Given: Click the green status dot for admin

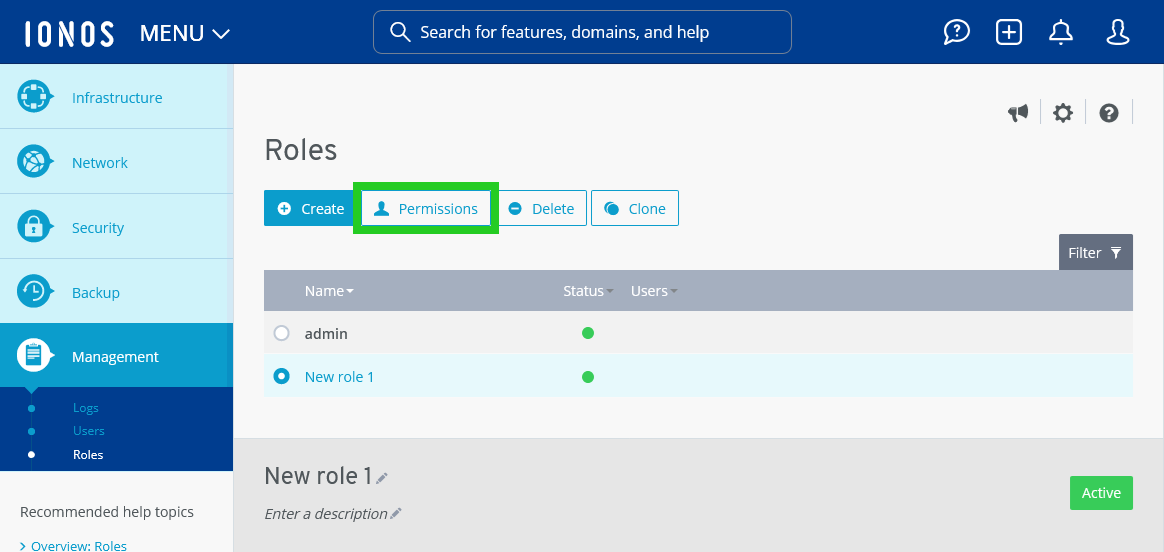Looking at the screenshot, I should tap(588, 333).
